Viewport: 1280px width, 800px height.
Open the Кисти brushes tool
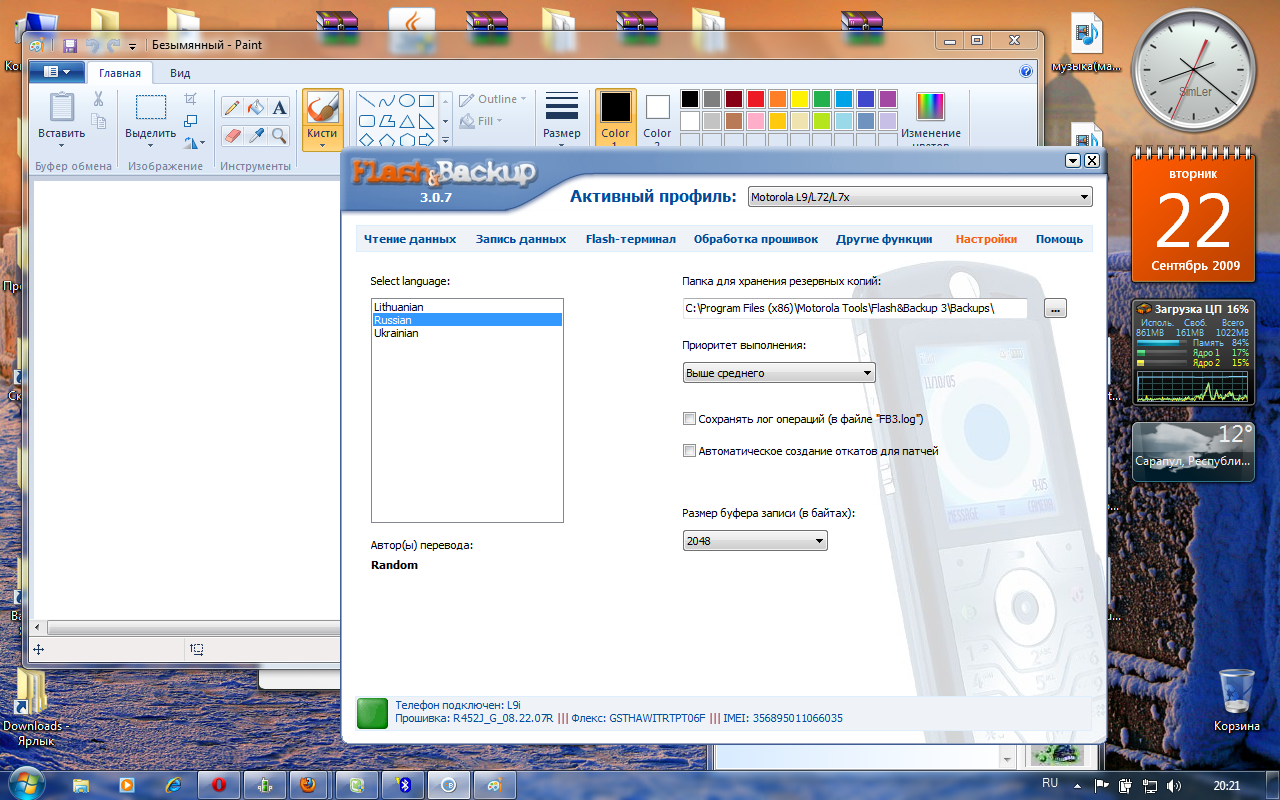[x=322, y=119]
